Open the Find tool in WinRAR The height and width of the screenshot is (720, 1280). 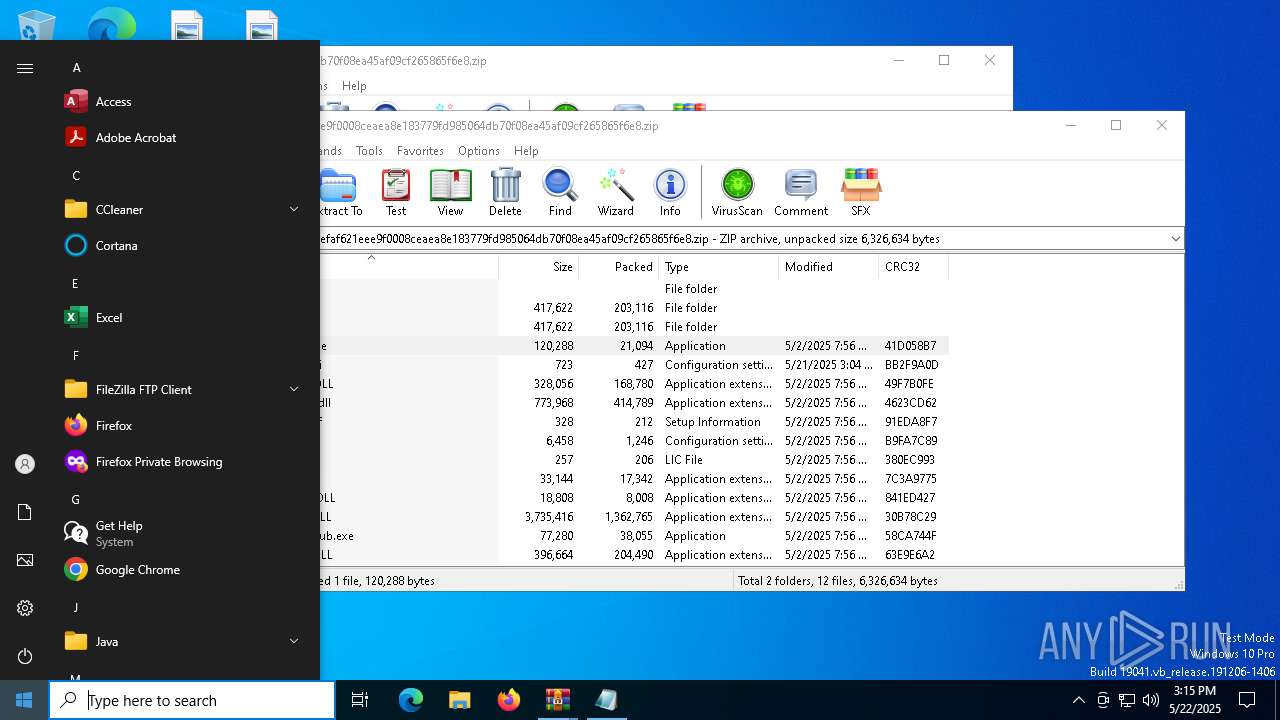560,192
